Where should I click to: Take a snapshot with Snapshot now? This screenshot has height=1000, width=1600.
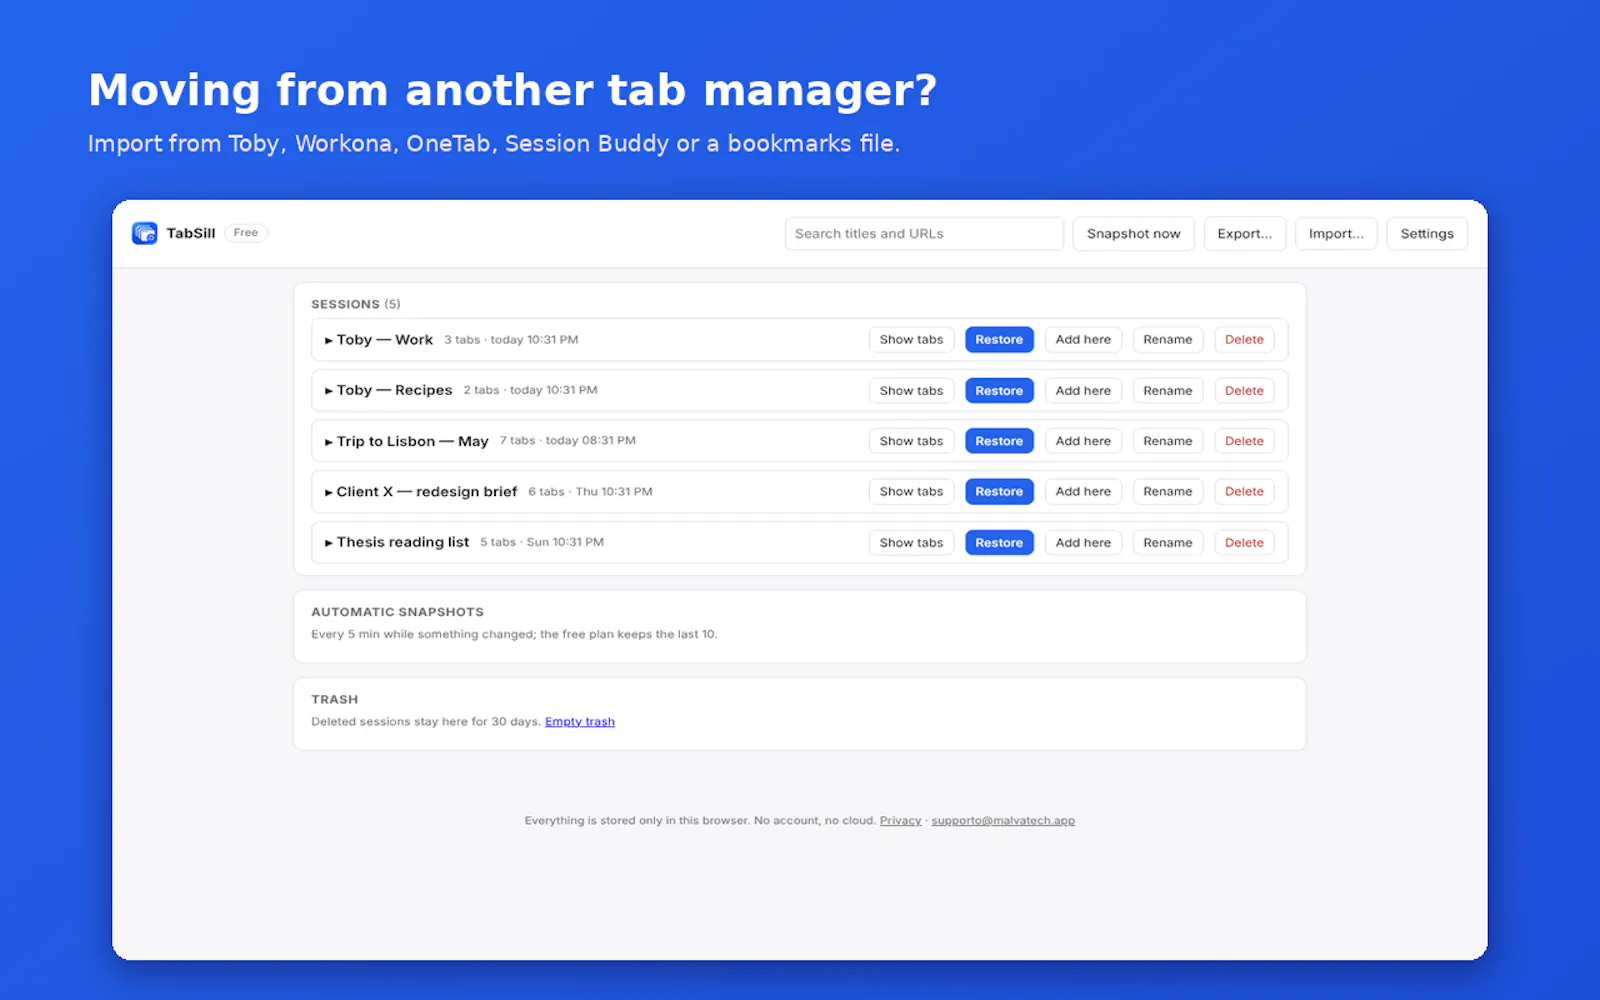1133,233
